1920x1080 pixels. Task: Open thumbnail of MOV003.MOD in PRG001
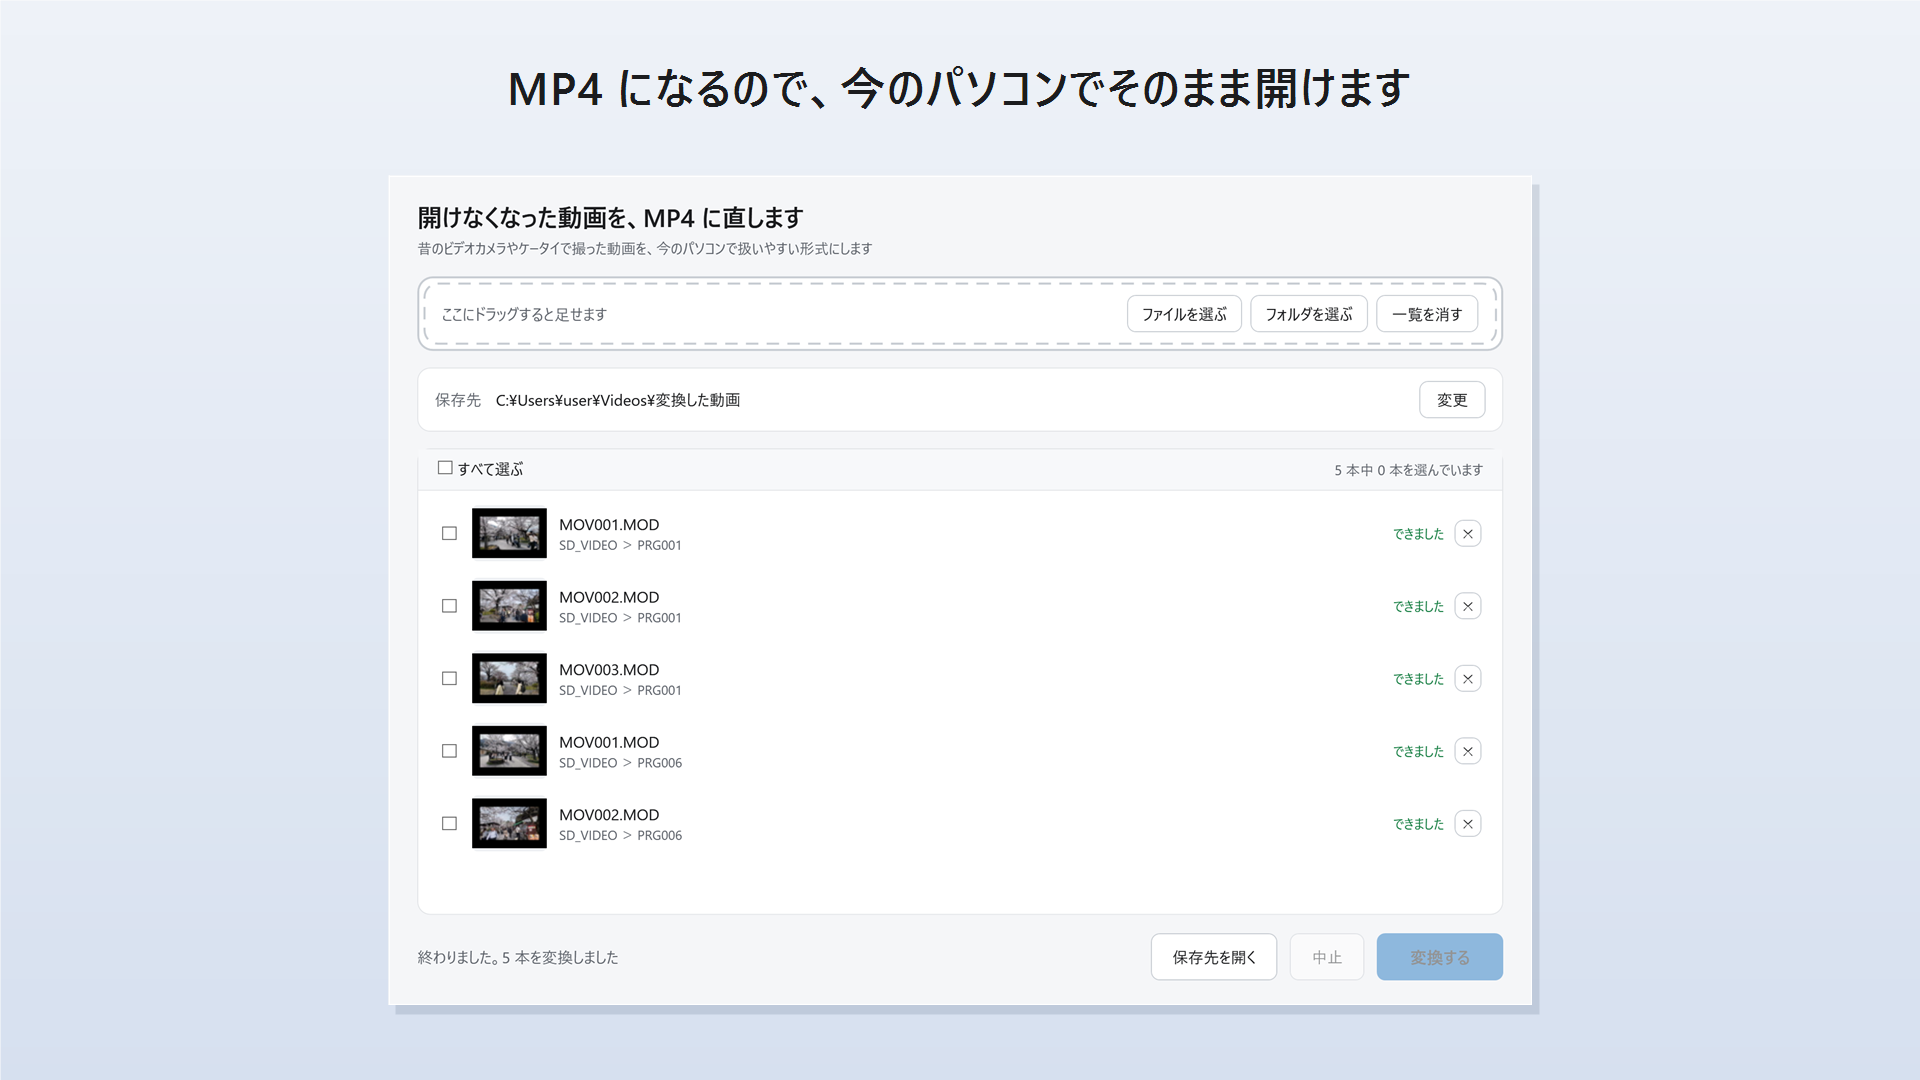[x=509, y=678]
